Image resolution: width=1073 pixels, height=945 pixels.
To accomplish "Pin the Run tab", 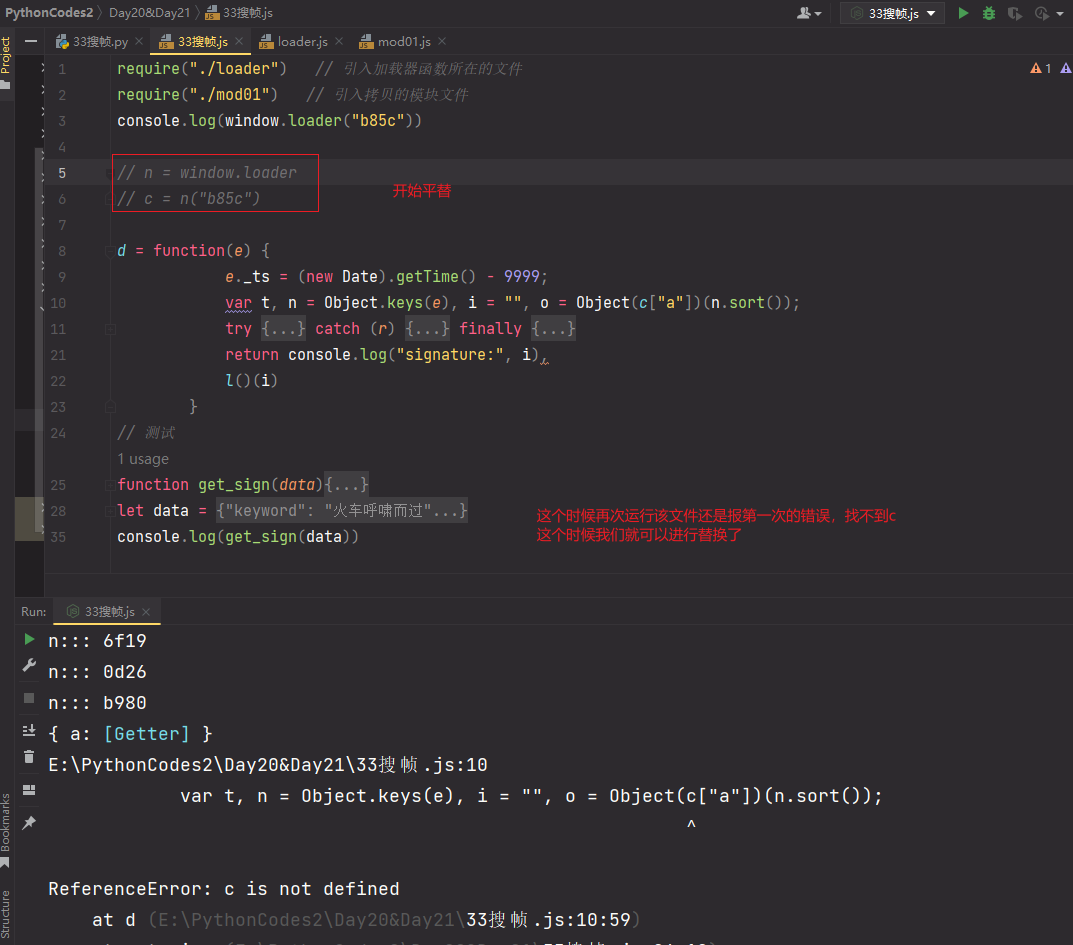I will point(29,823).
